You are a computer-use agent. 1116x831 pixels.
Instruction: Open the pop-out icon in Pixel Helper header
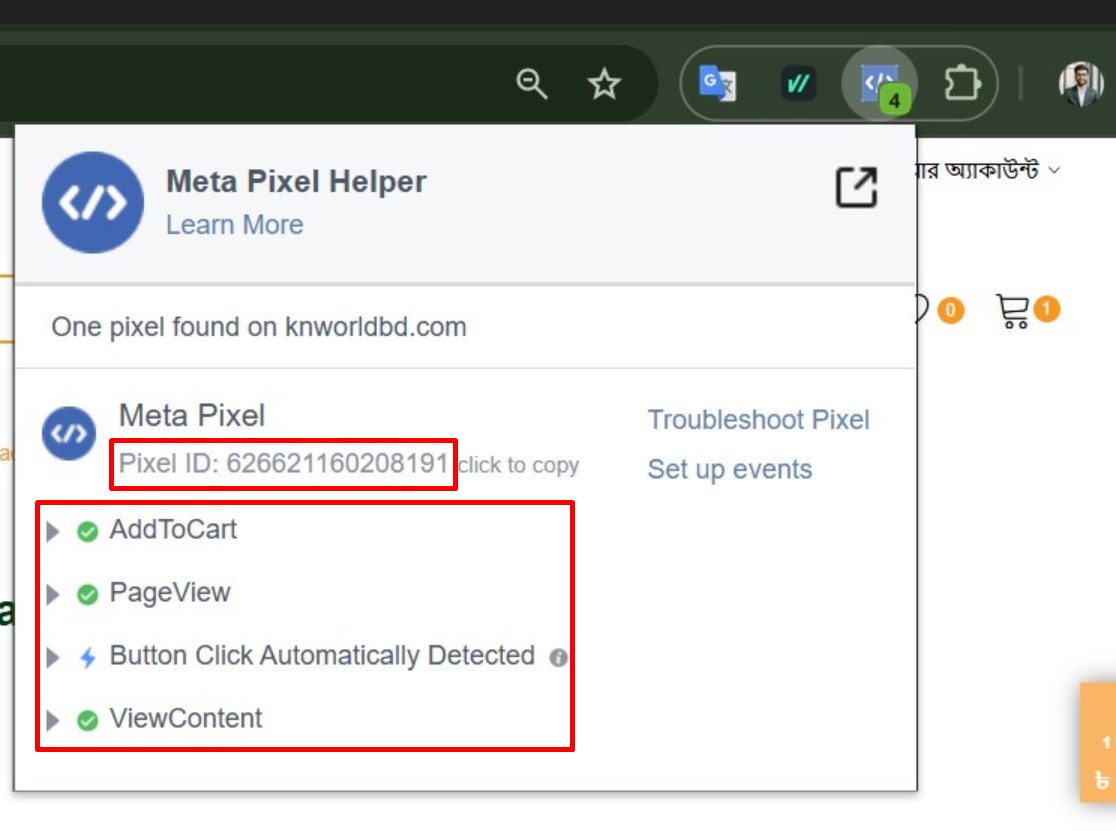point(856,187)
